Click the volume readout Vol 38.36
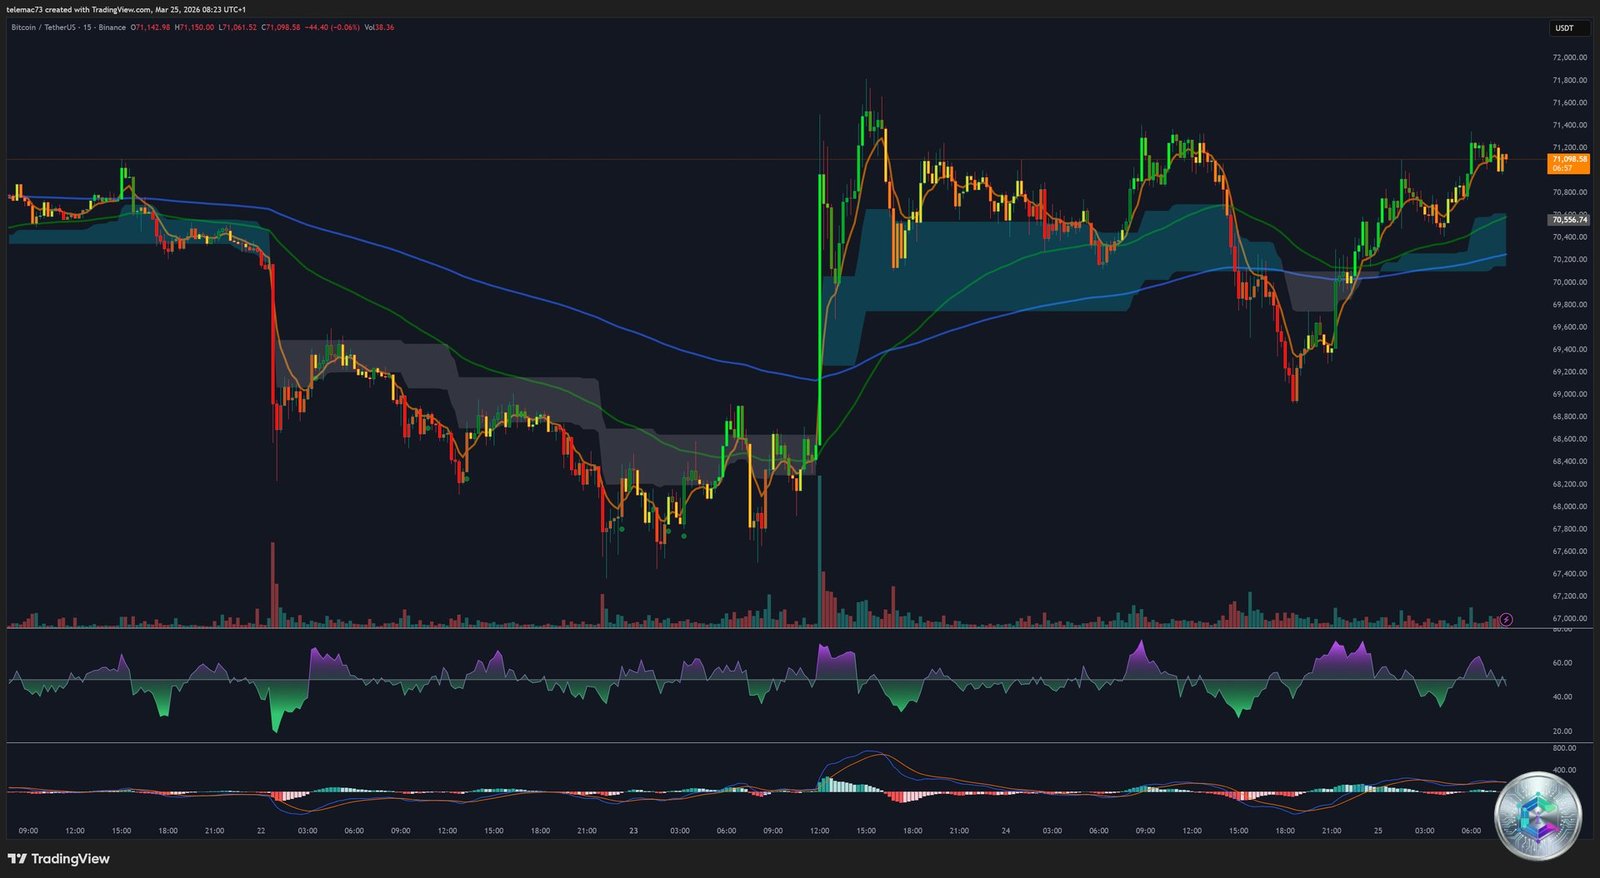 379,27
